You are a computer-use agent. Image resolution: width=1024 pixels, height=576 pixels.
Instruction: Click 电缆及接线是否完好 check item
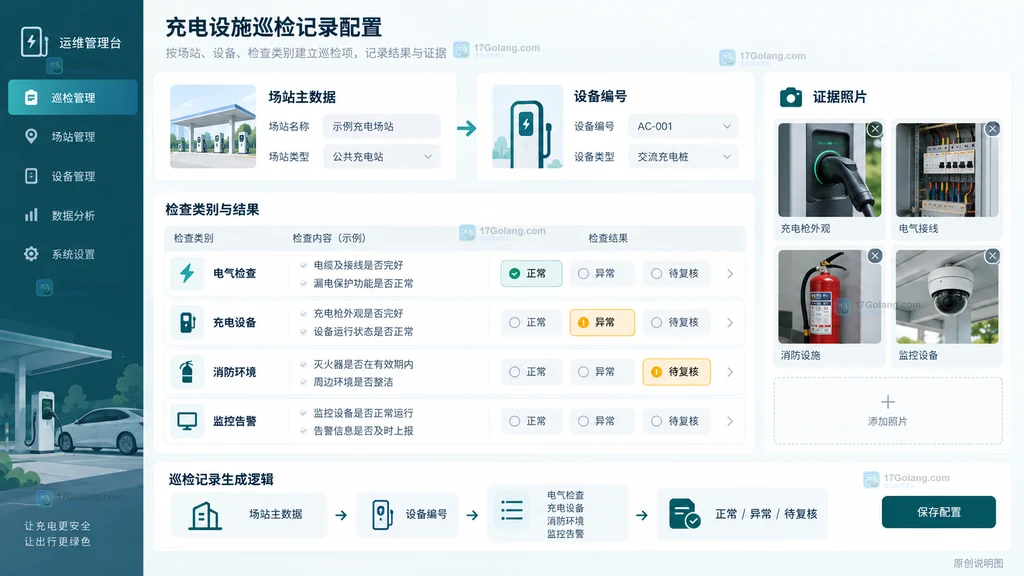[x=358, y=265]
